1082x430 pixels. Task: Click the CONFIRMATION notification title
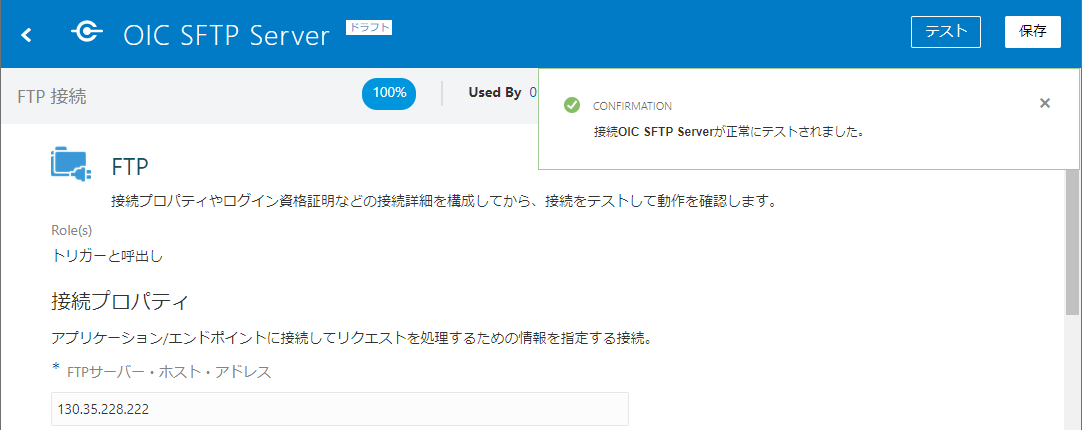(x=632, y=106)
